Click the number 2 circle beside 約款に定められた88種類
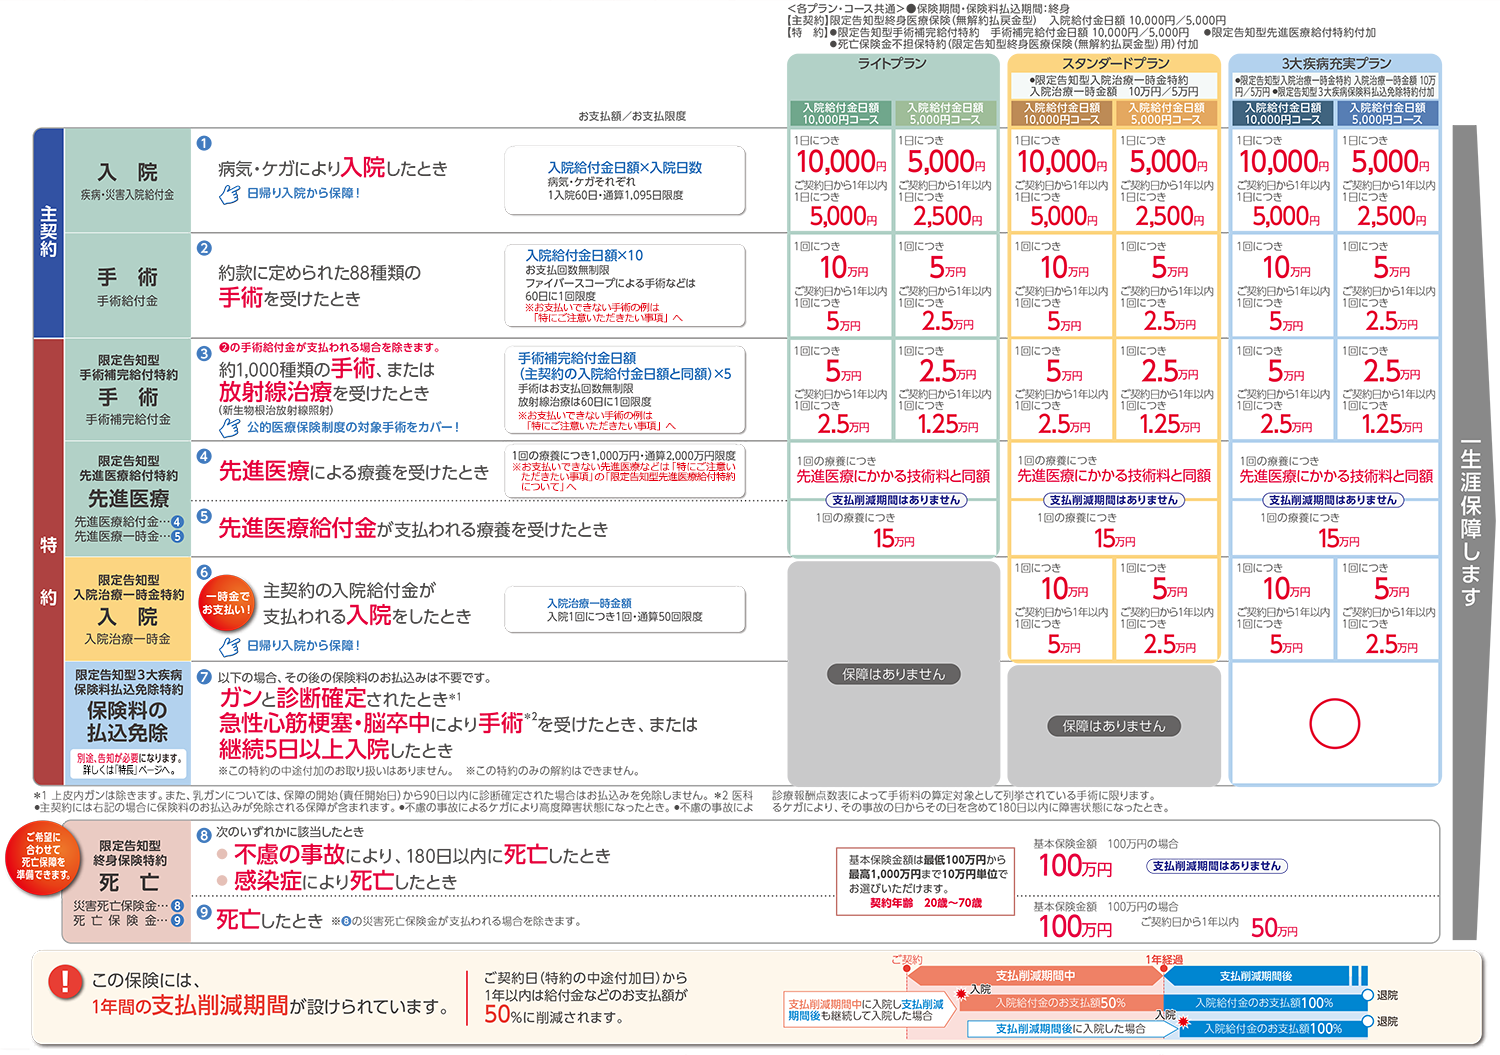Viewport: 1500px width, 1055px height. (204, 248)
